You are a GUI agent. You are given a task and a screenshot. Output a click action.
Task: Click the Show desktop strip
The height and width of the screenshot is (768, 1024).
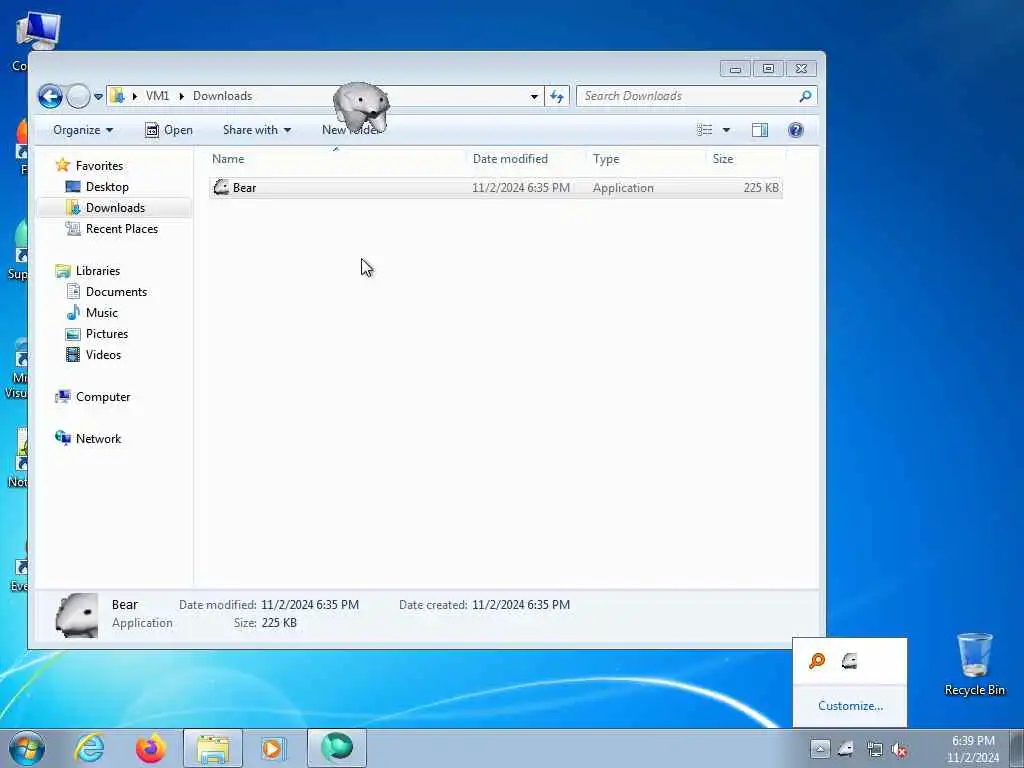coord(1017,748)
